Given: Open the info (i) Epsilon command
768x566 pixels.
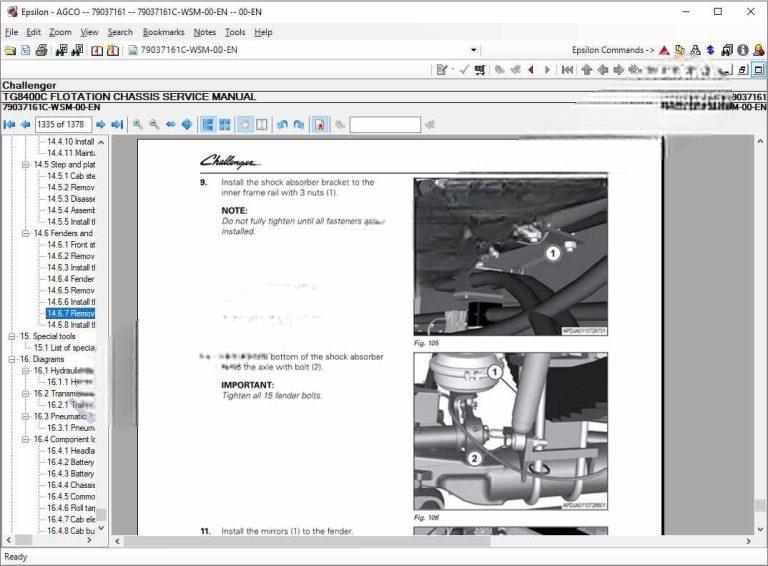Looking at the screenshot, I should point(743,50).
